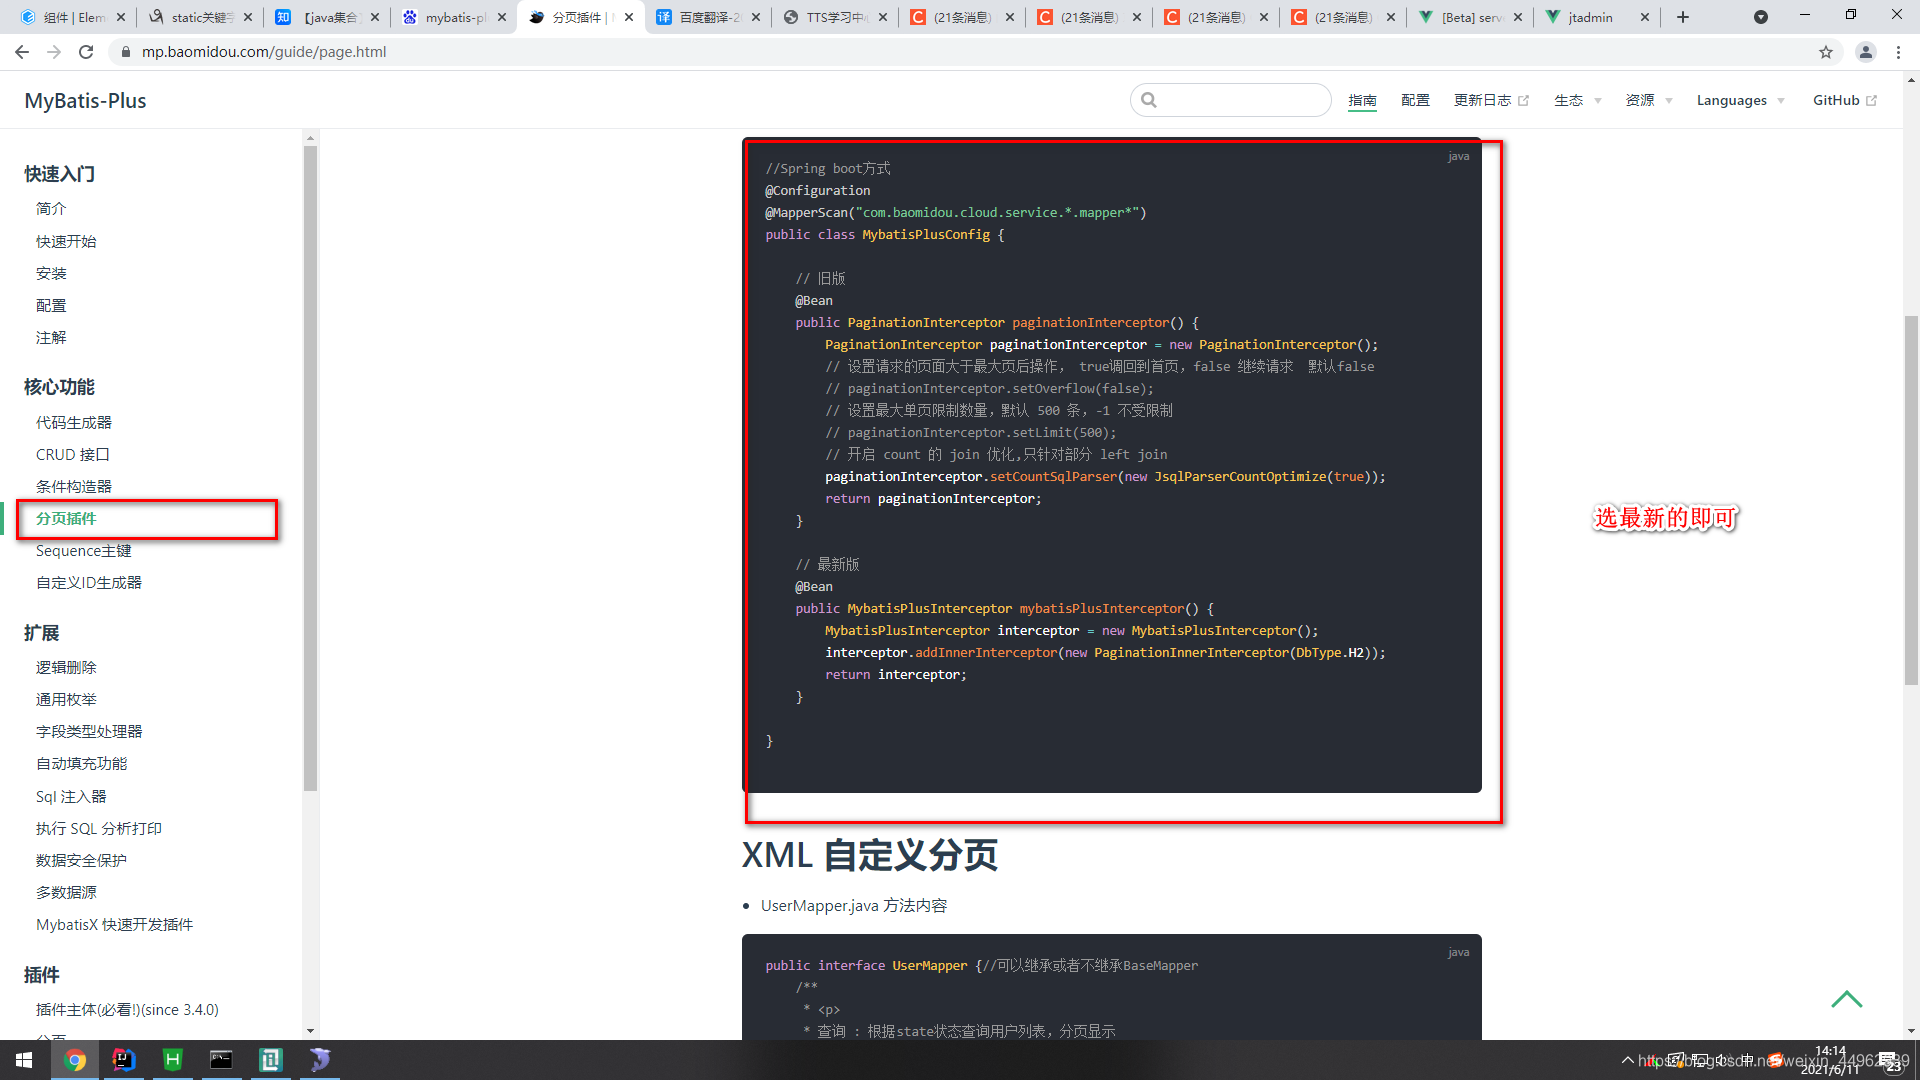The width and height of the screenshot is (1920, 1080).
Task: Switch to the TTS学习中心 tab
Action: pos(833,17)
